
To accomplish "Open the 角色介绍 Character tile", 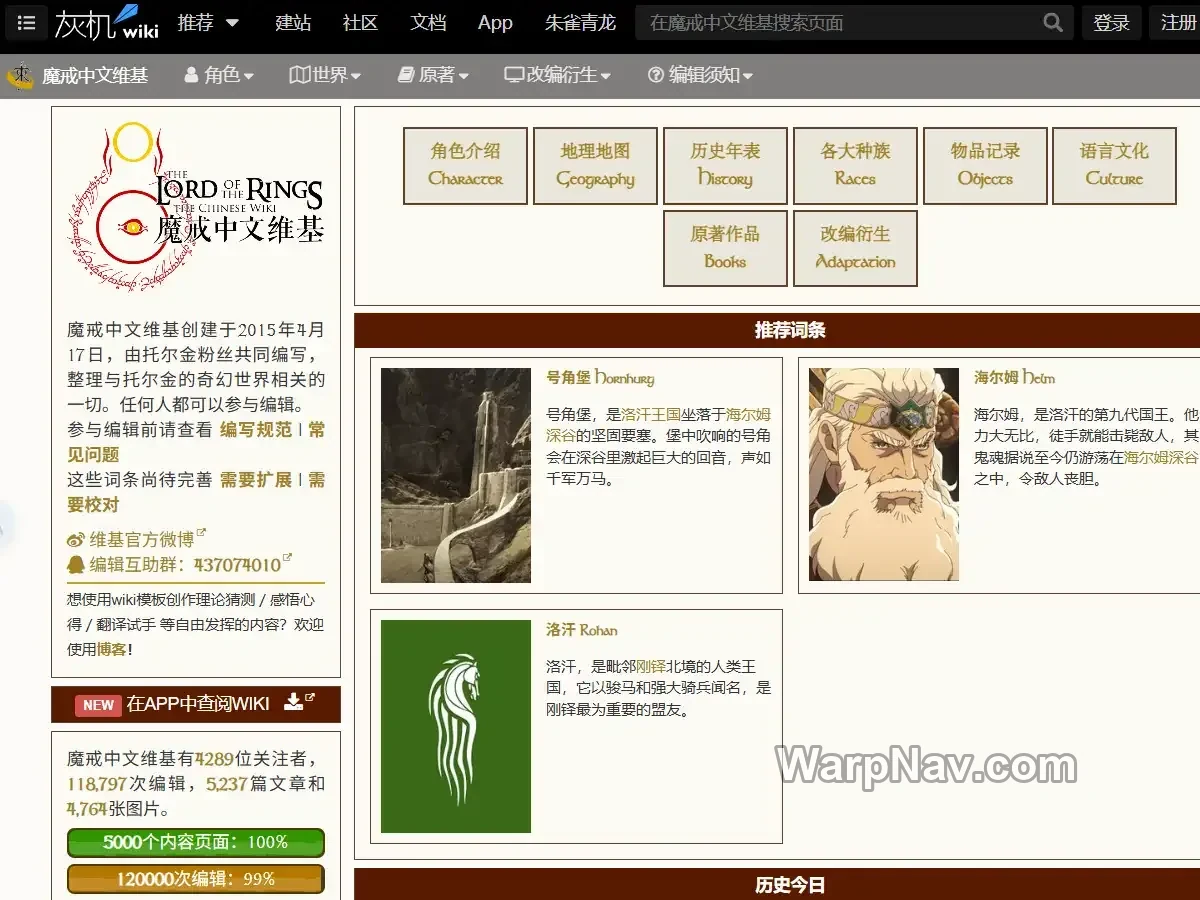I will (x=465, y=165).
